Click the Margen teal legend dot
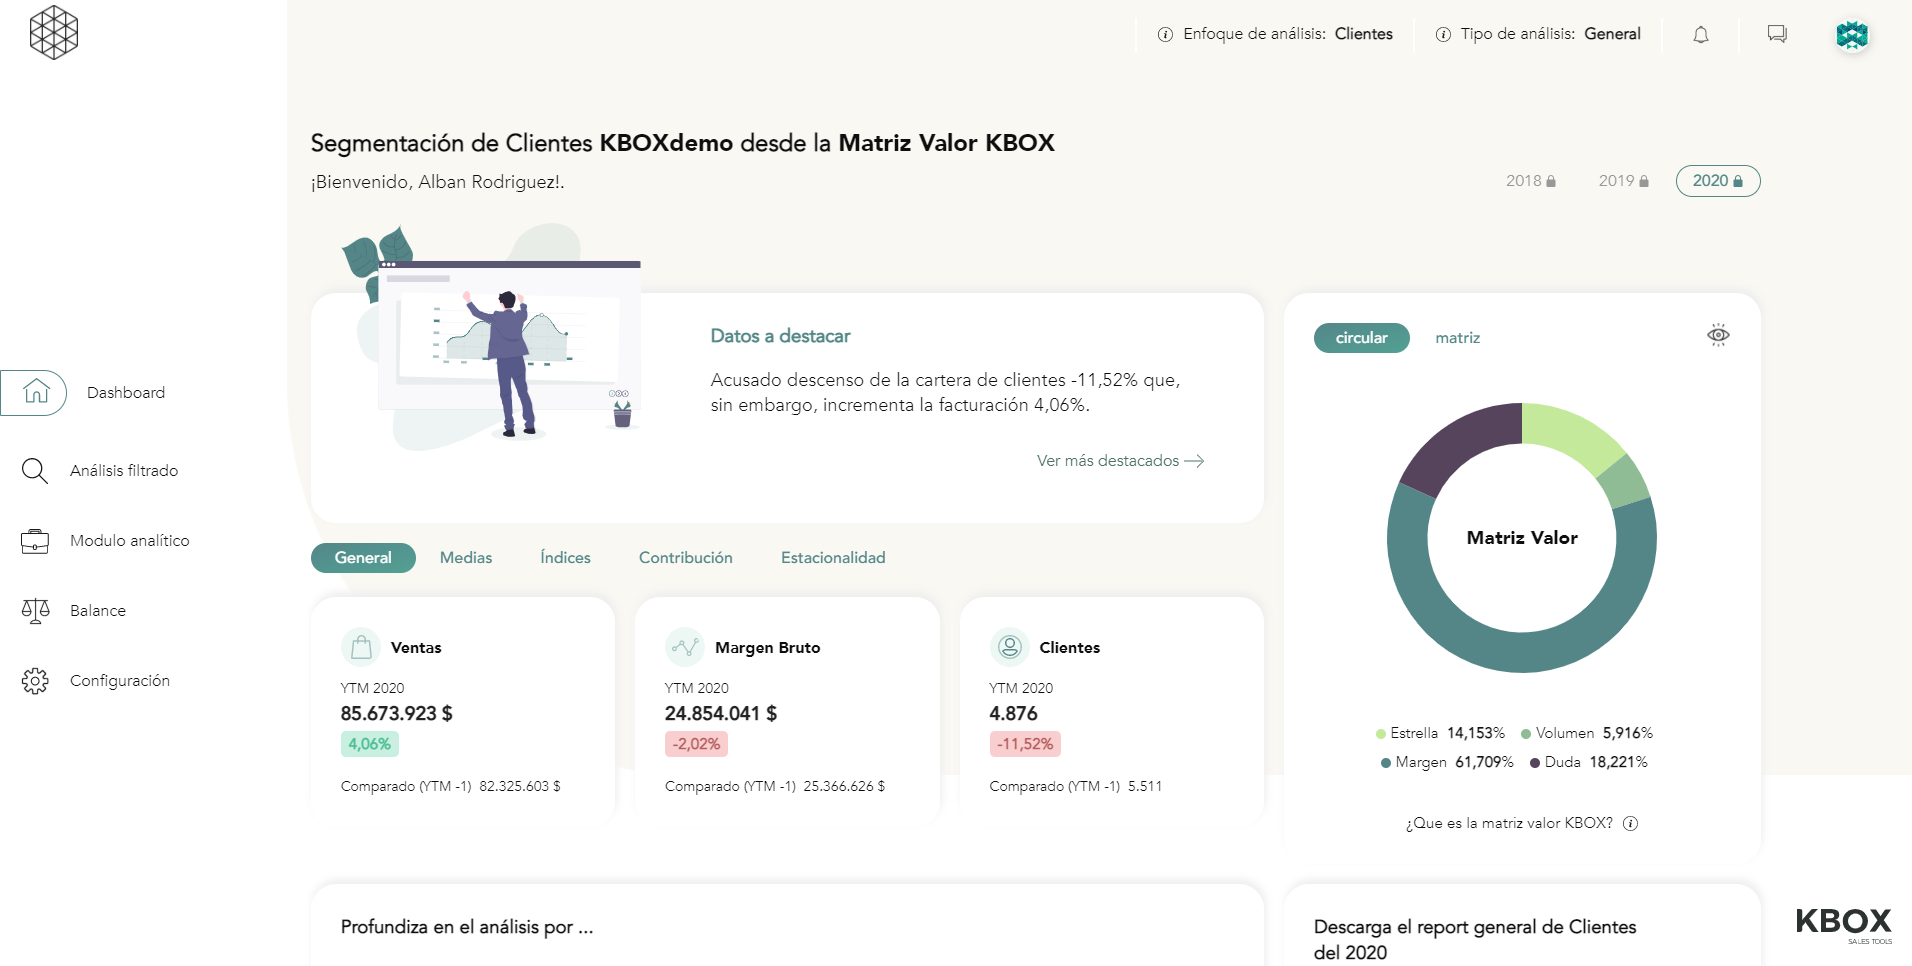Image resolution: width=1912 pixels, height=966 pixels. click(1386, 763)
